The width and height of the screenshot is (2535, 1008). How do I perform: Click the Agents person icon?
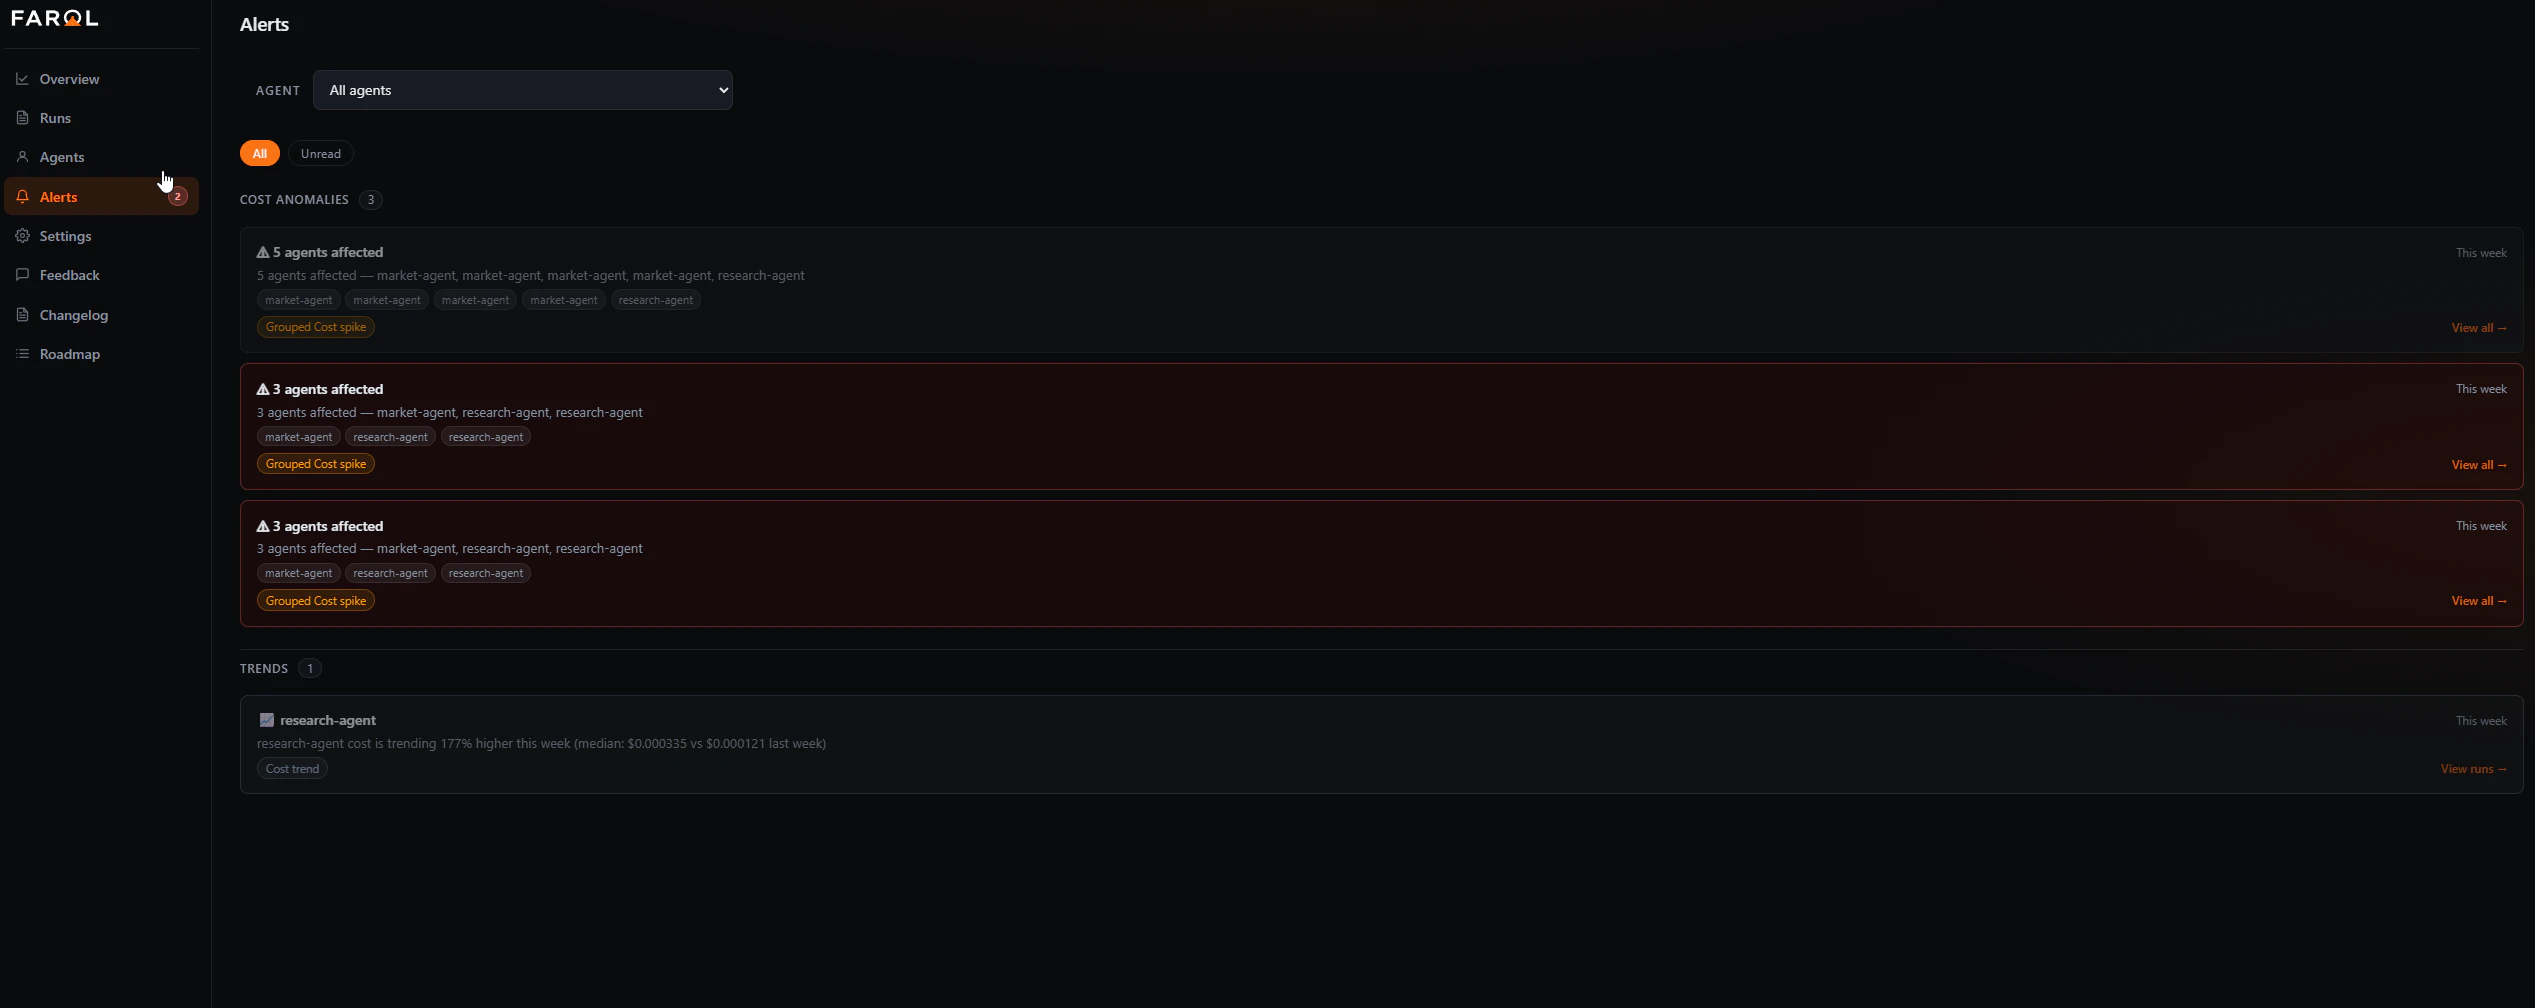click(x=22, y=157)
